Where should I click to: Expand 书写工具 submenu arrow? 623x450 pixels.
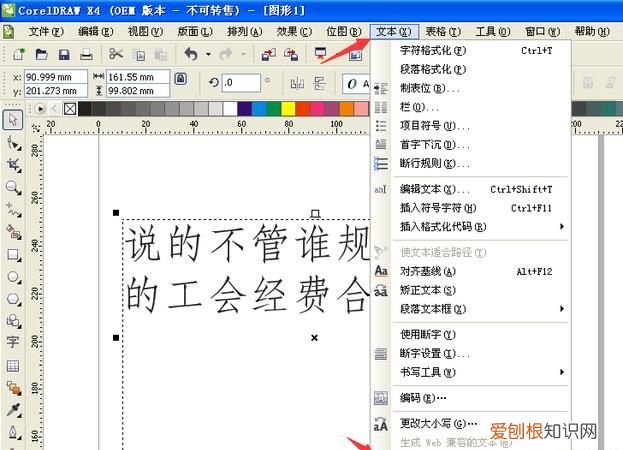562,372
